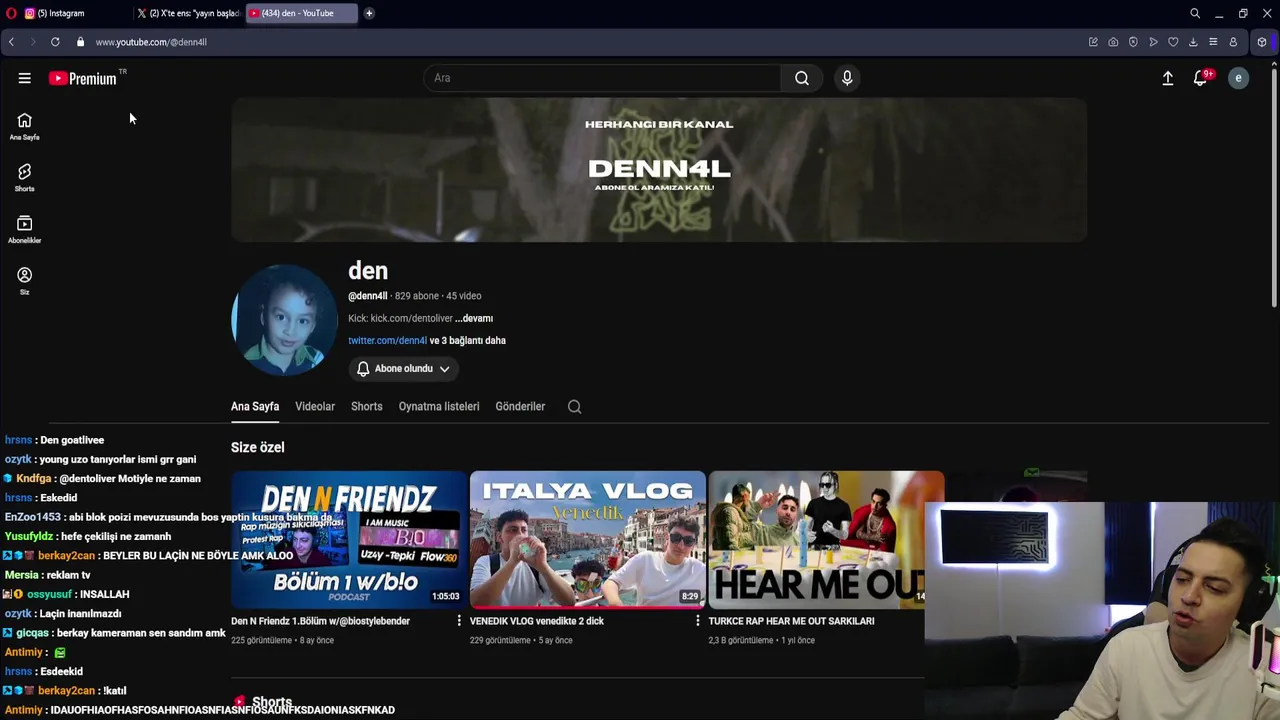
Task: Open browser tab search magnifier
Action: click(x=1195, y=13)
